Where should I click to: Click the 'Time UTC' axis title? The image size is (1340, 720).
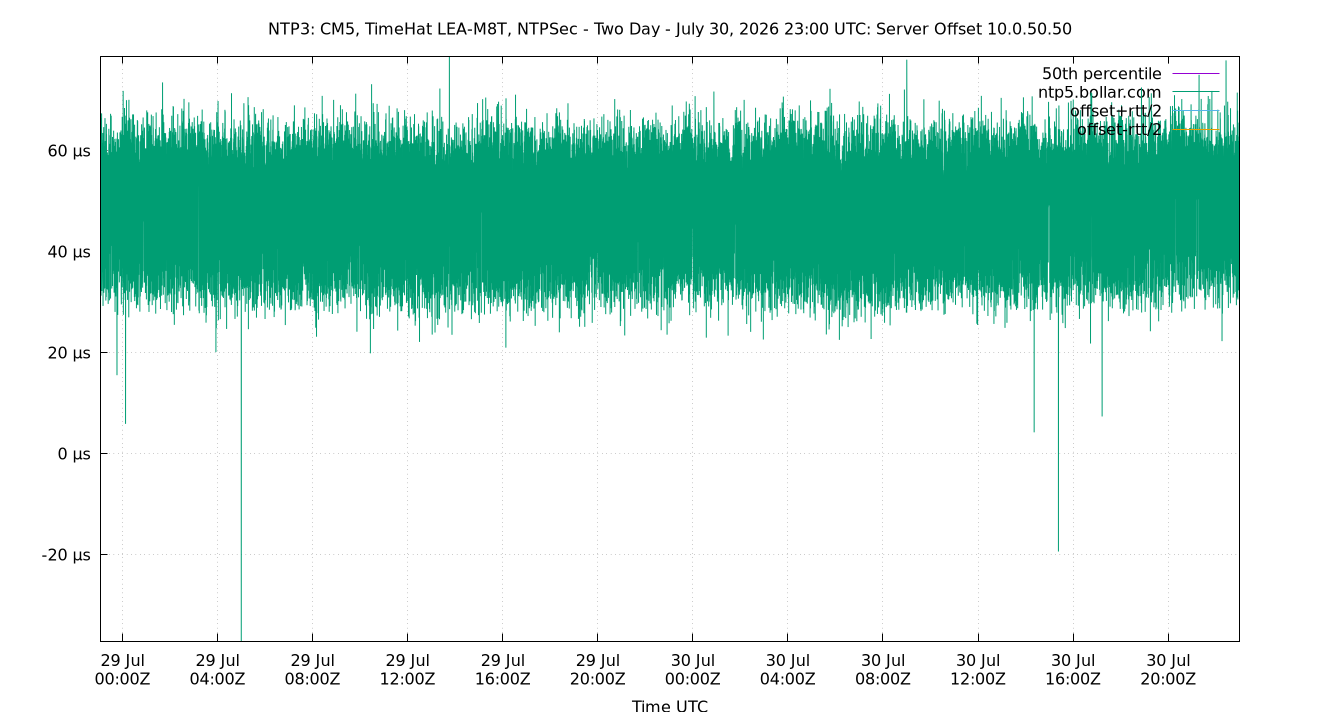670,706
